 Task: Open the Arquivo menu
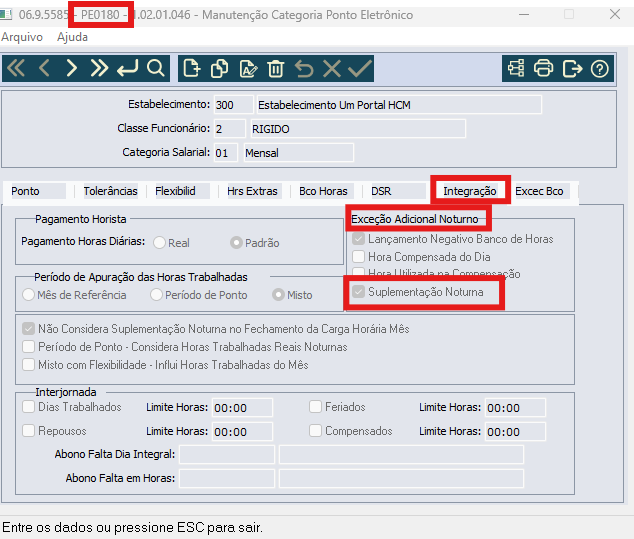point(22,37)
